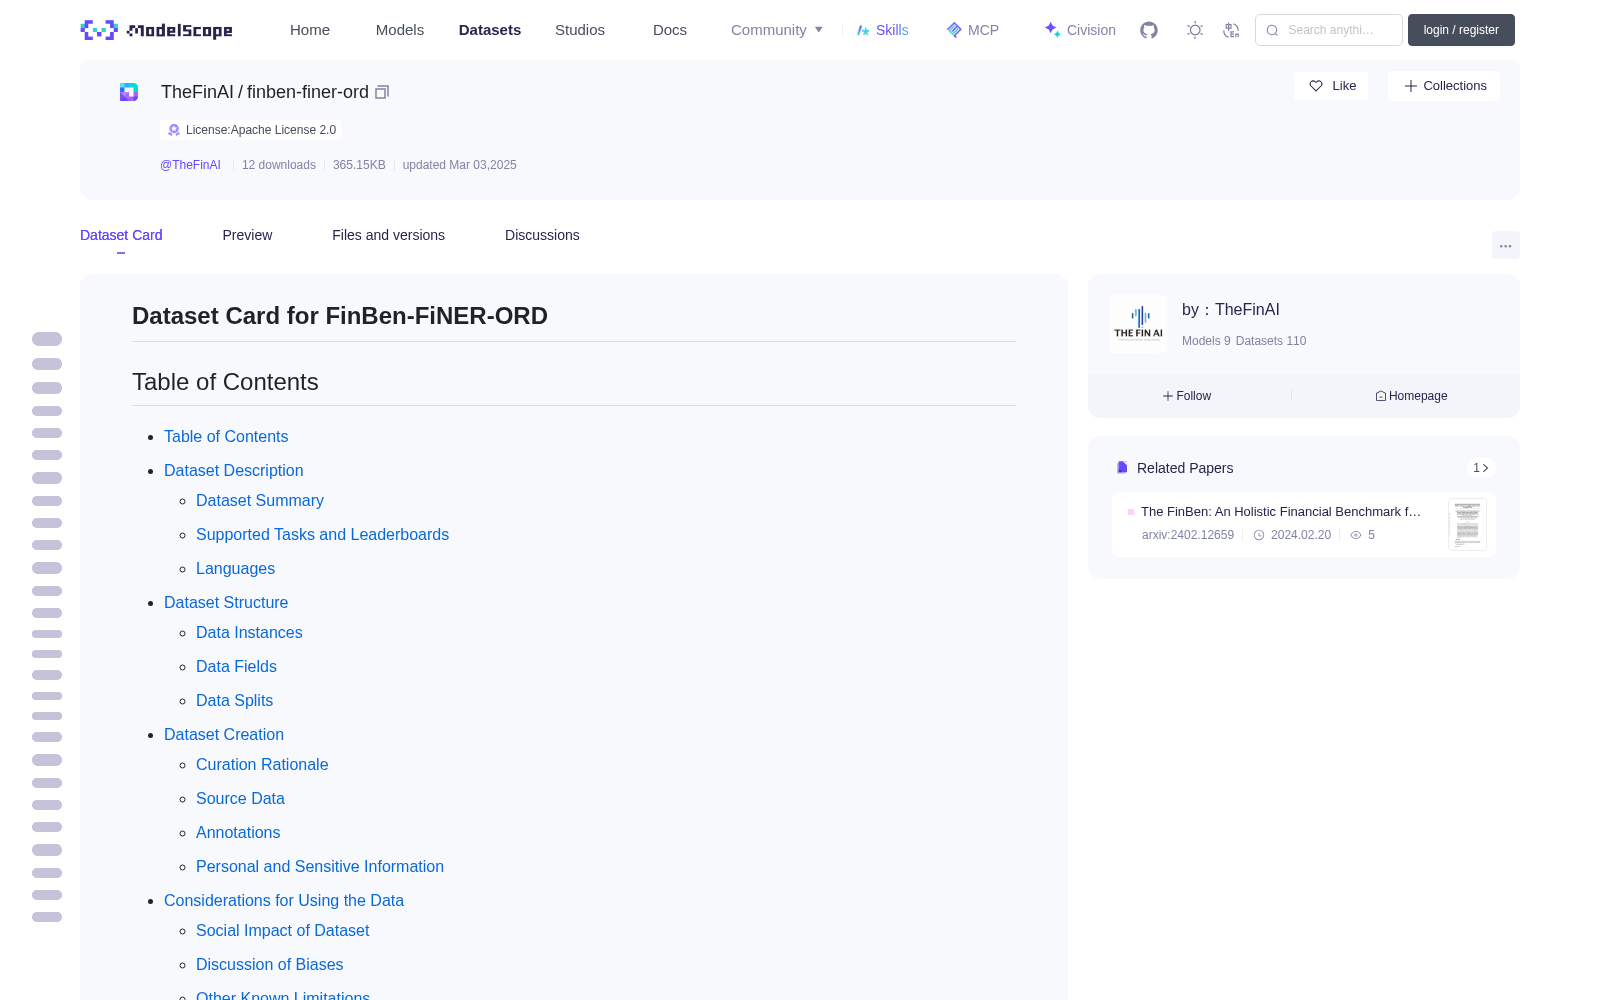
Task: Click the TheFinAI dataset avatar icon
Action: tap(129, 92)
